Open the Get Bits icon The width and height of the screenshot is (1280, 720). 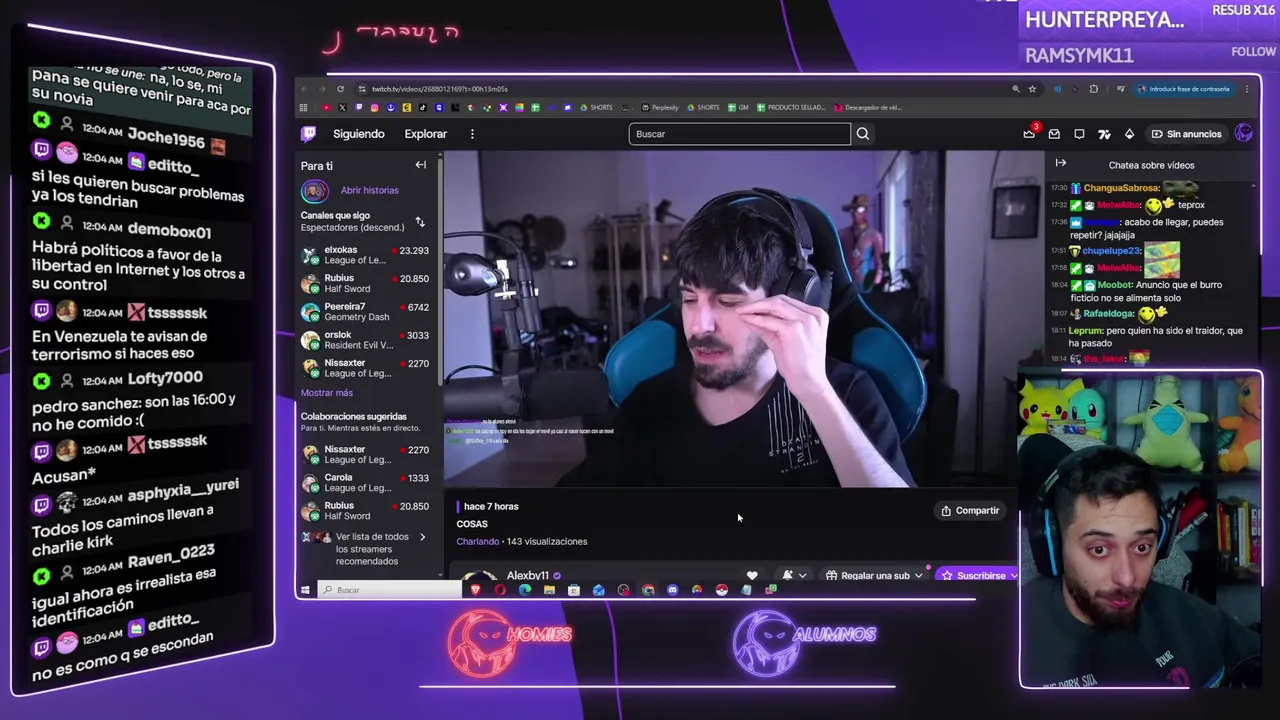pos(1129,134)
